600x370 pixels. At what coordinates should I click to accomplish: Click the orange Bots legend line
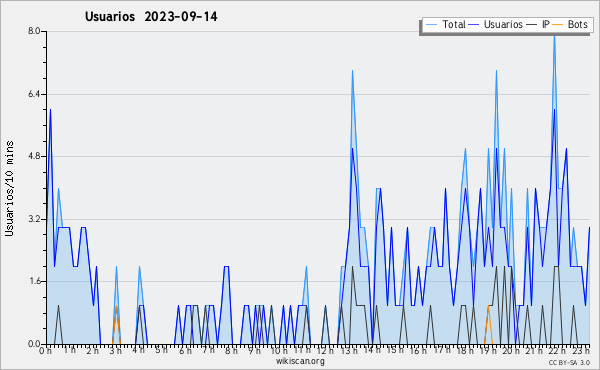tap(559, 25)
